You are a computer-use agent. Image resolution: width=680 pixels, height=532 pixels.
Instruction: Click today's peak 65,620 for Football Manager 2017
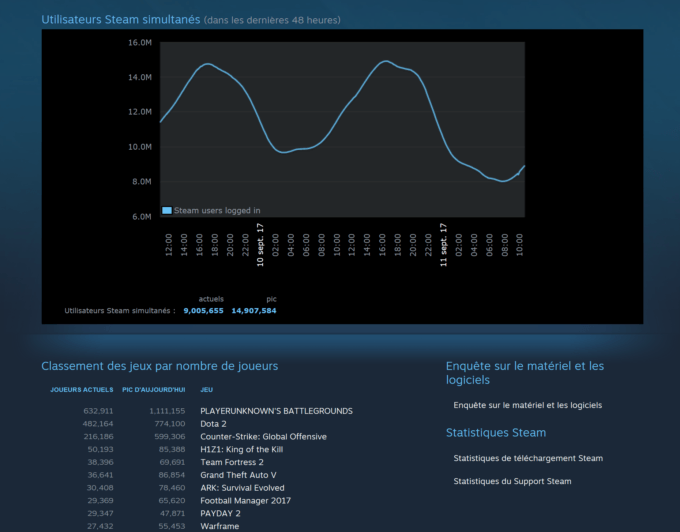pyautogui.click(x=172, y=500)
